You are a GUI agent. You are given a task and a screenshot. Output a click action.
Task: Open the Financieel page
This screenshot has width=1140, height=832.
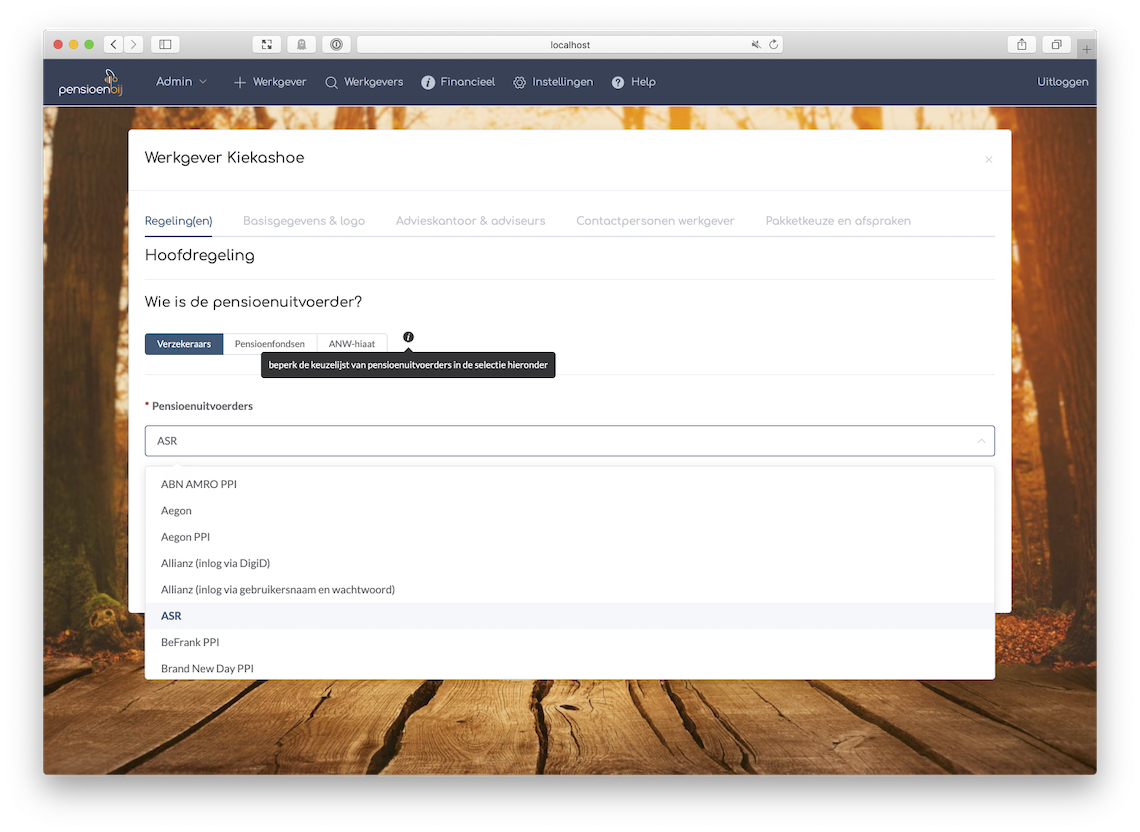[x=458, y=82]
